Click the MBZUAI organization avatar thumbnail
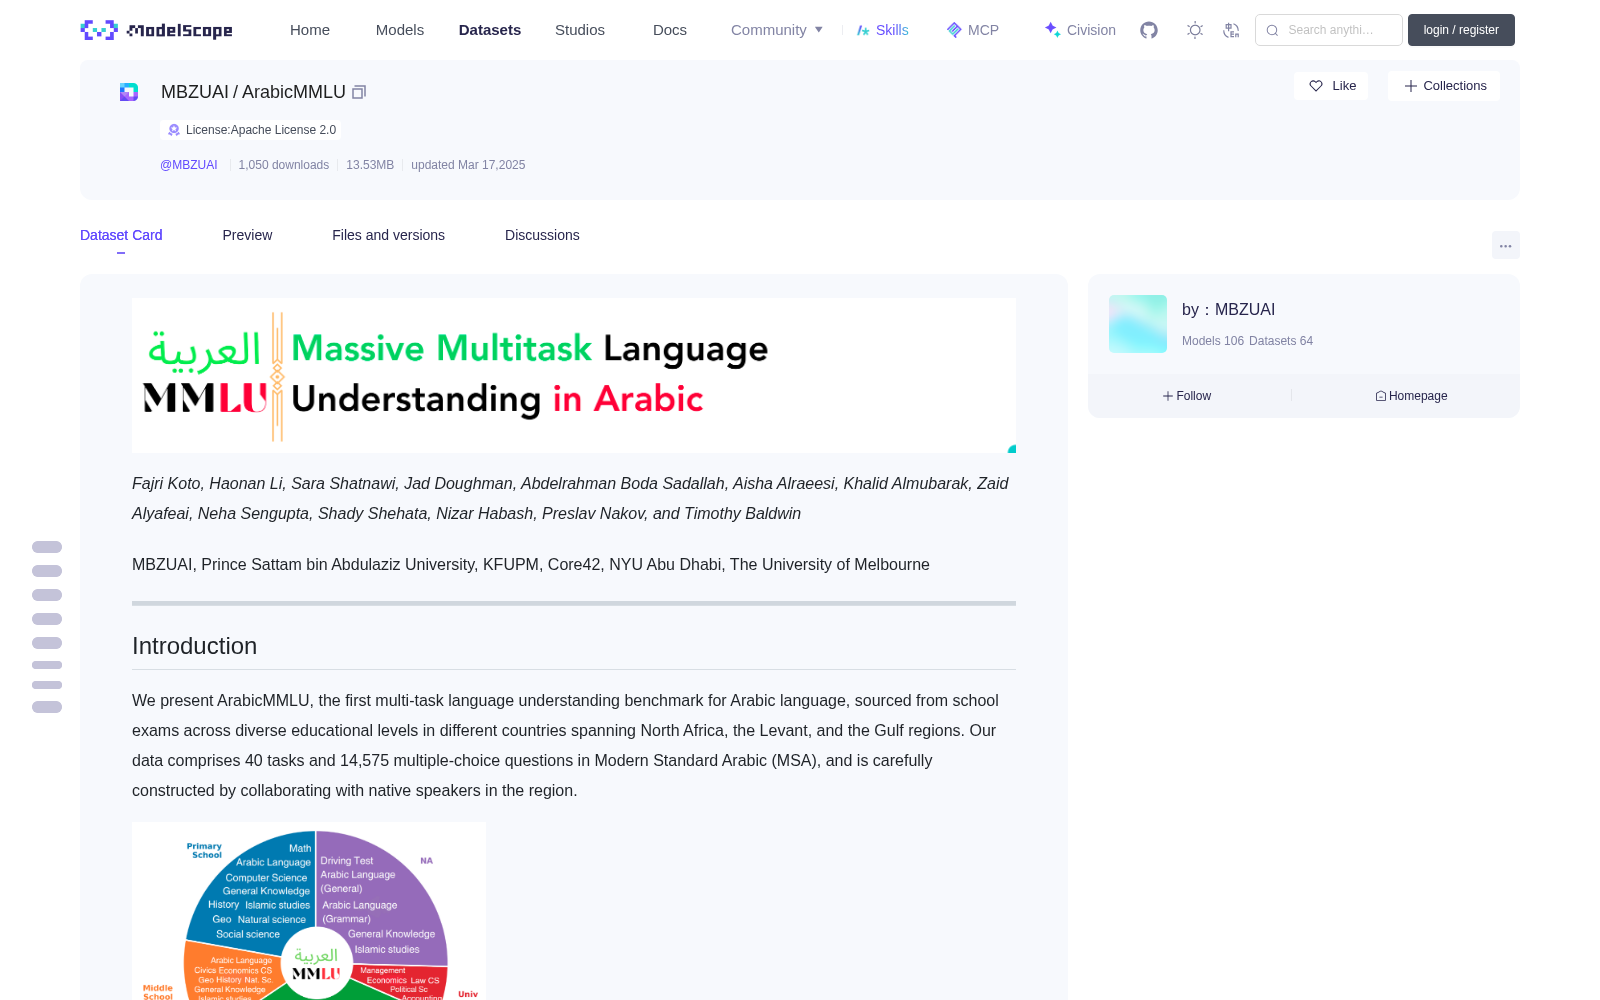 coord(1138,324)
